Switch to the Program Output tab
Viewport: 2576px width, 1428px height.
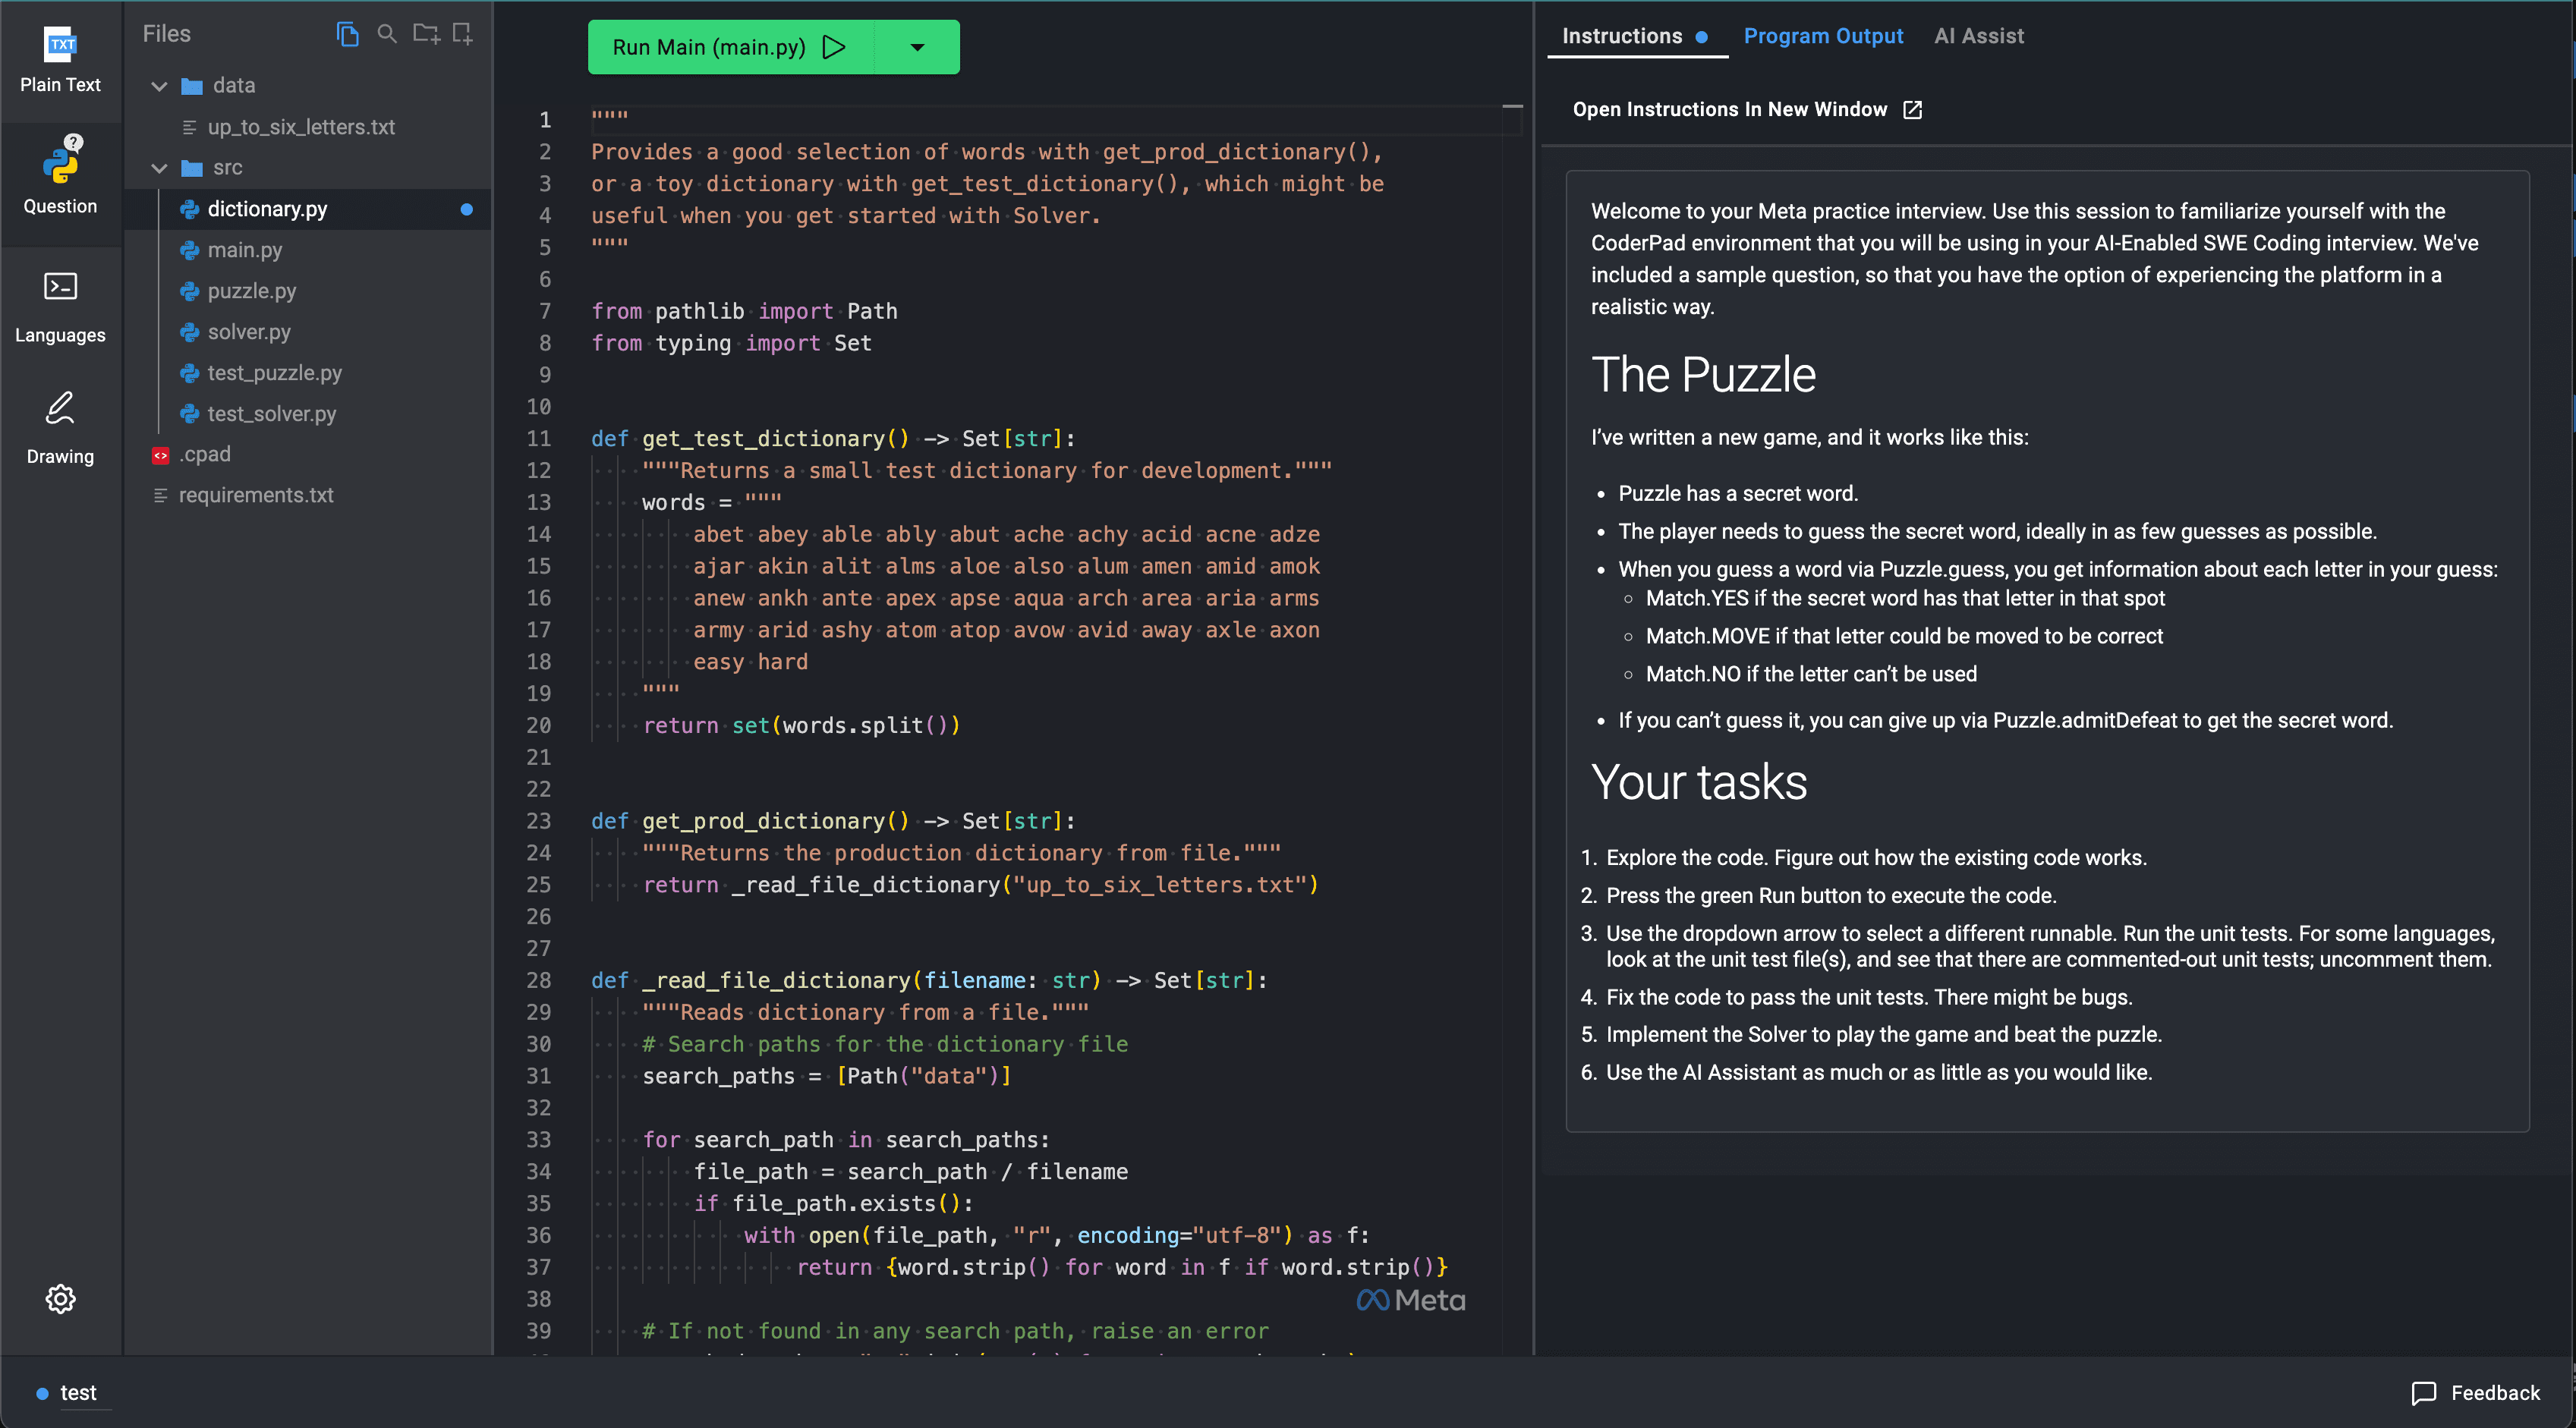click(x=1822, y=36)
